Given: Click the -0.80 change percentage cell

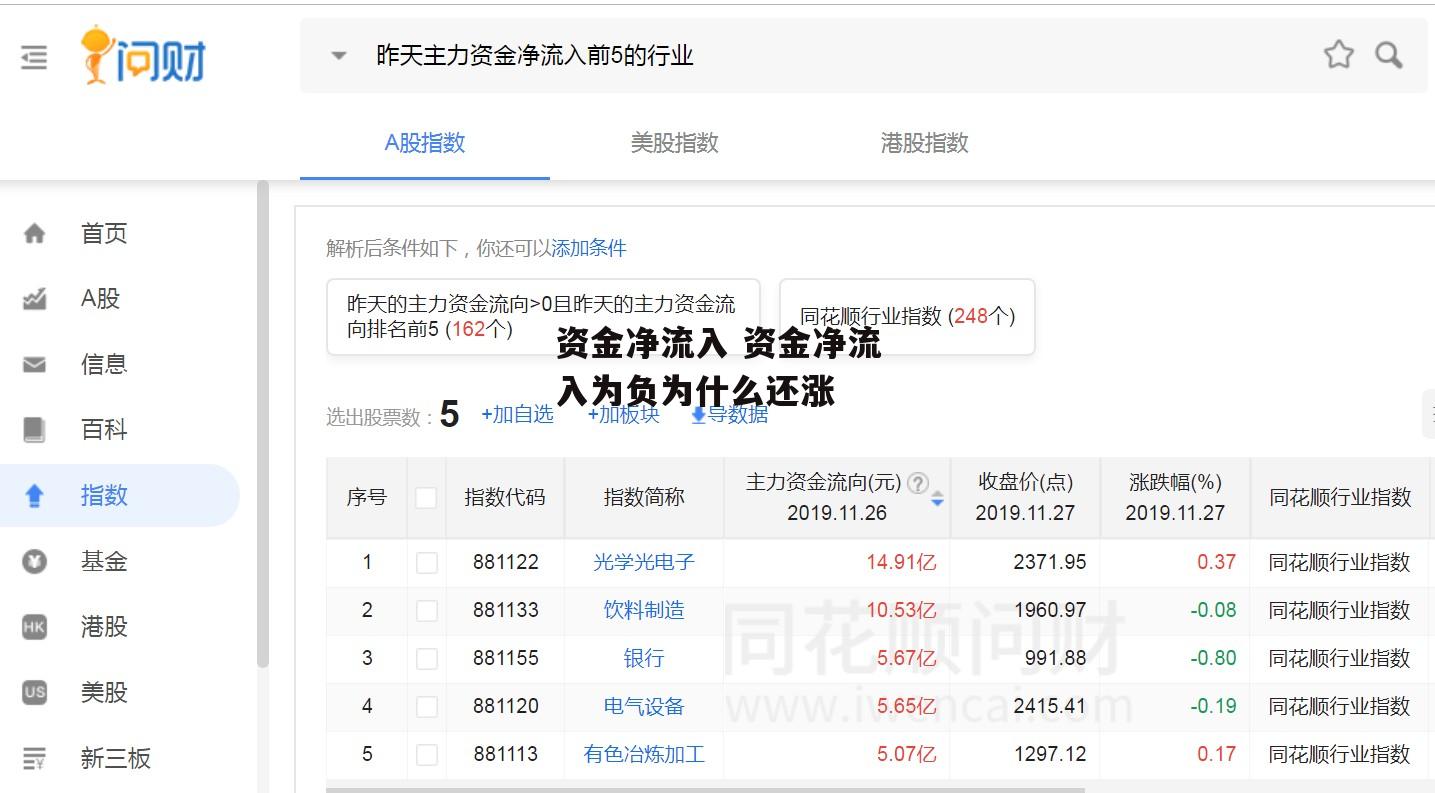Looking at the screenshot, I should (x=1213, y=659).
